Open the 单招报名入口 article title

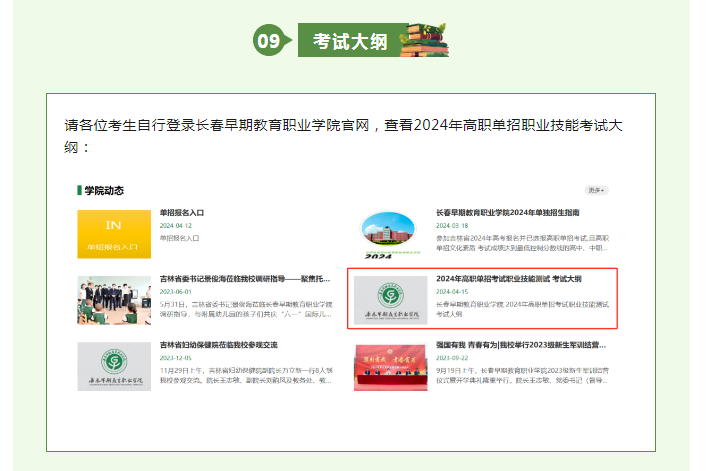(x=182, y=213)
